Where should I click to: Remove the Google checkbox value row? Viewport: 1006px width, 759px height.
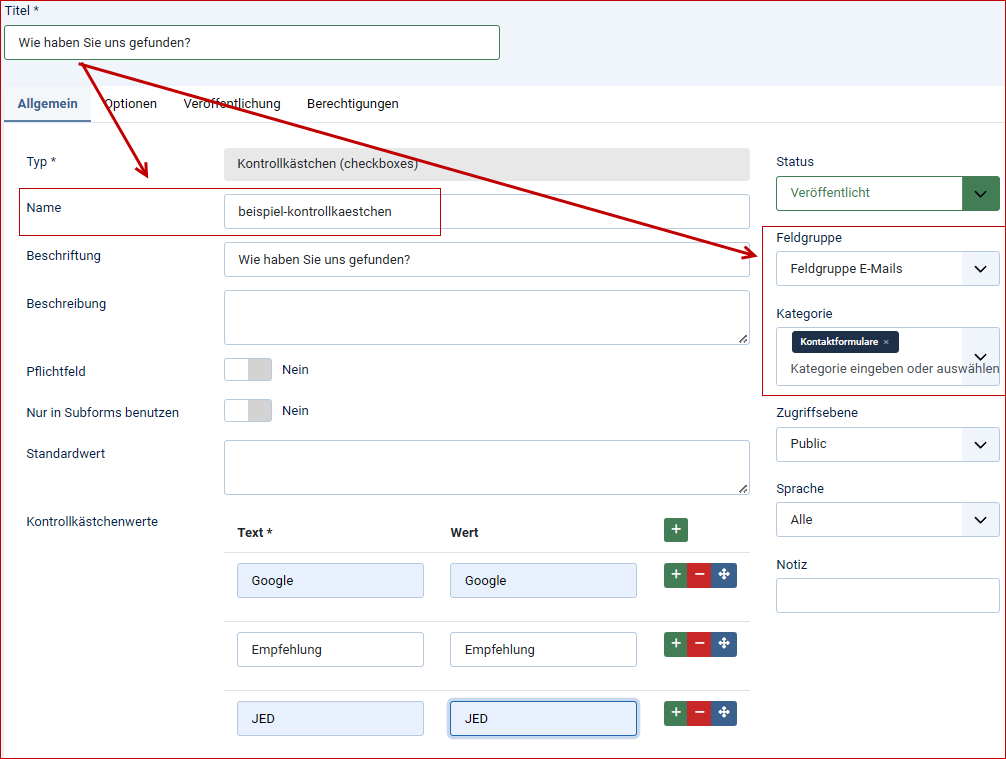pos(700,575)
